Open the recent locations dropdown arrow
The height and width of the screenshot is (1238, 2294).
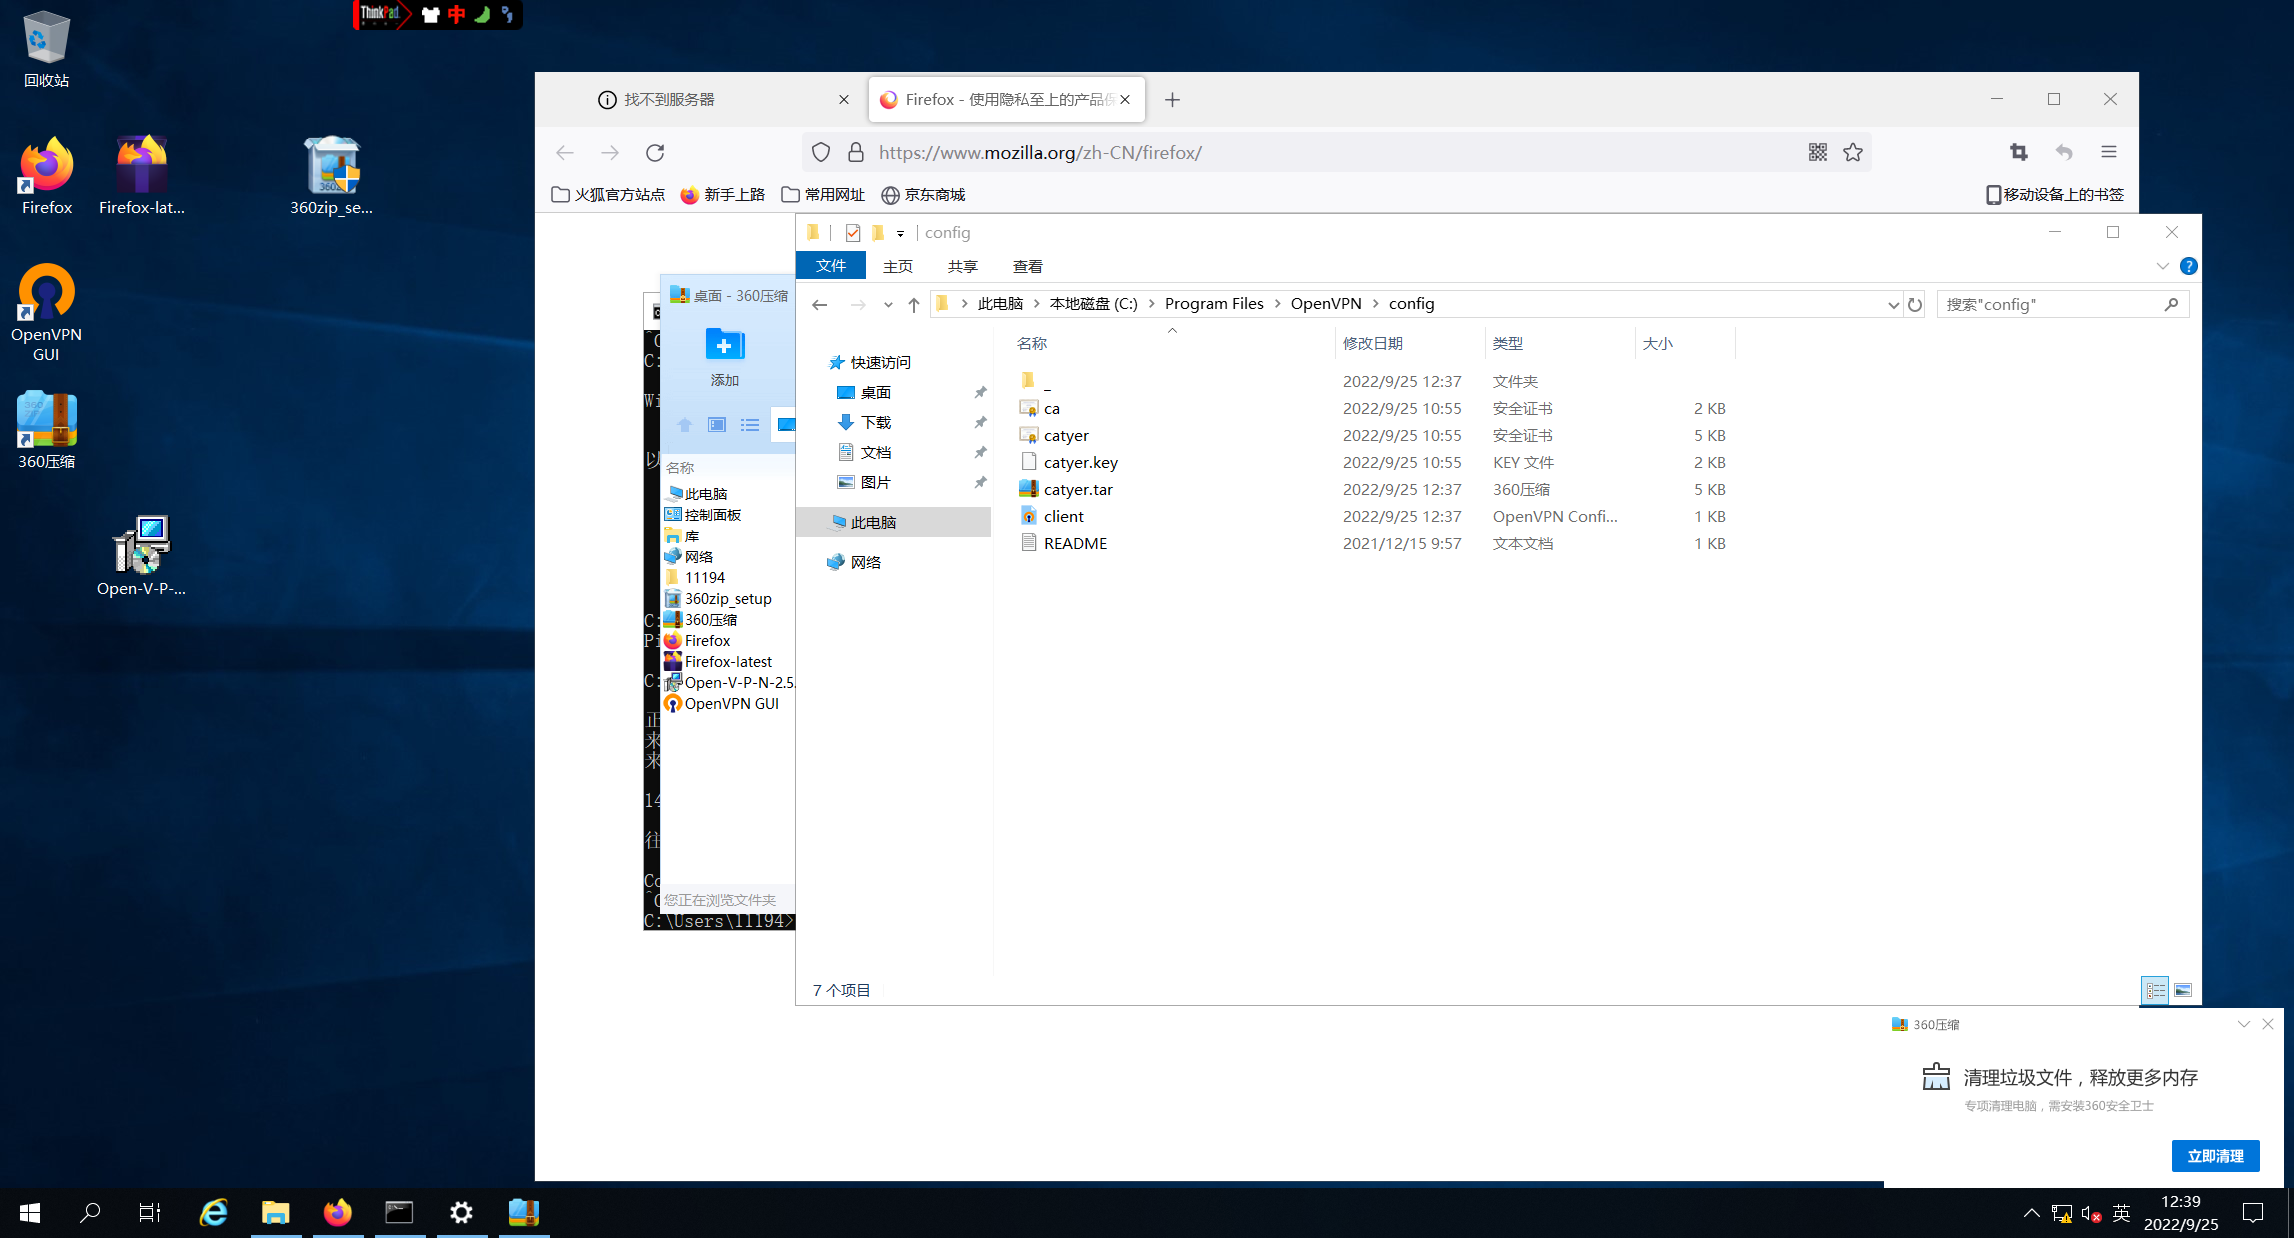click(x=888, y=304)
